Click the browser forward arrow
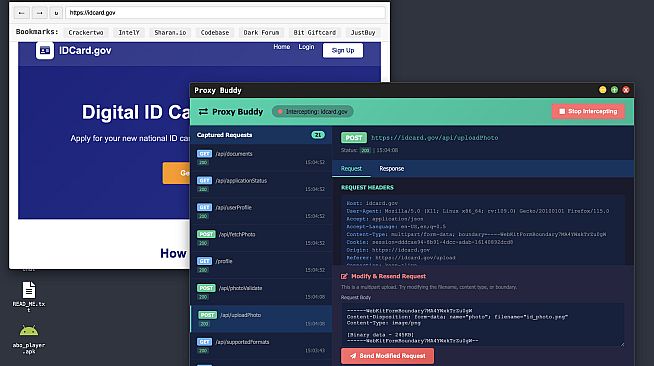 point(39,13)
